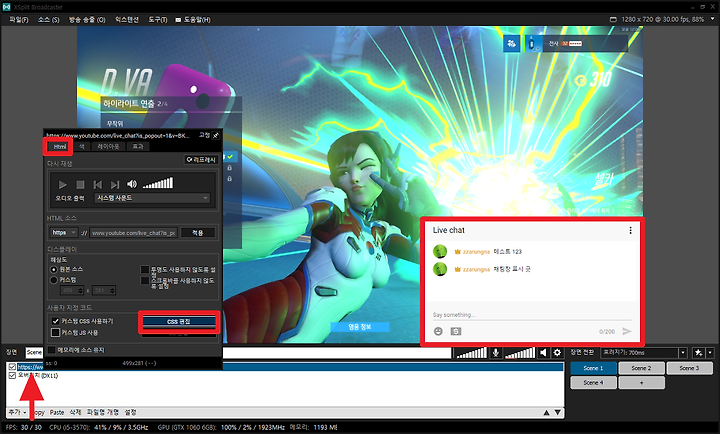Toggle the 스크롤바를 사용하지 않도록 설정 checkbox

[145, 280]
